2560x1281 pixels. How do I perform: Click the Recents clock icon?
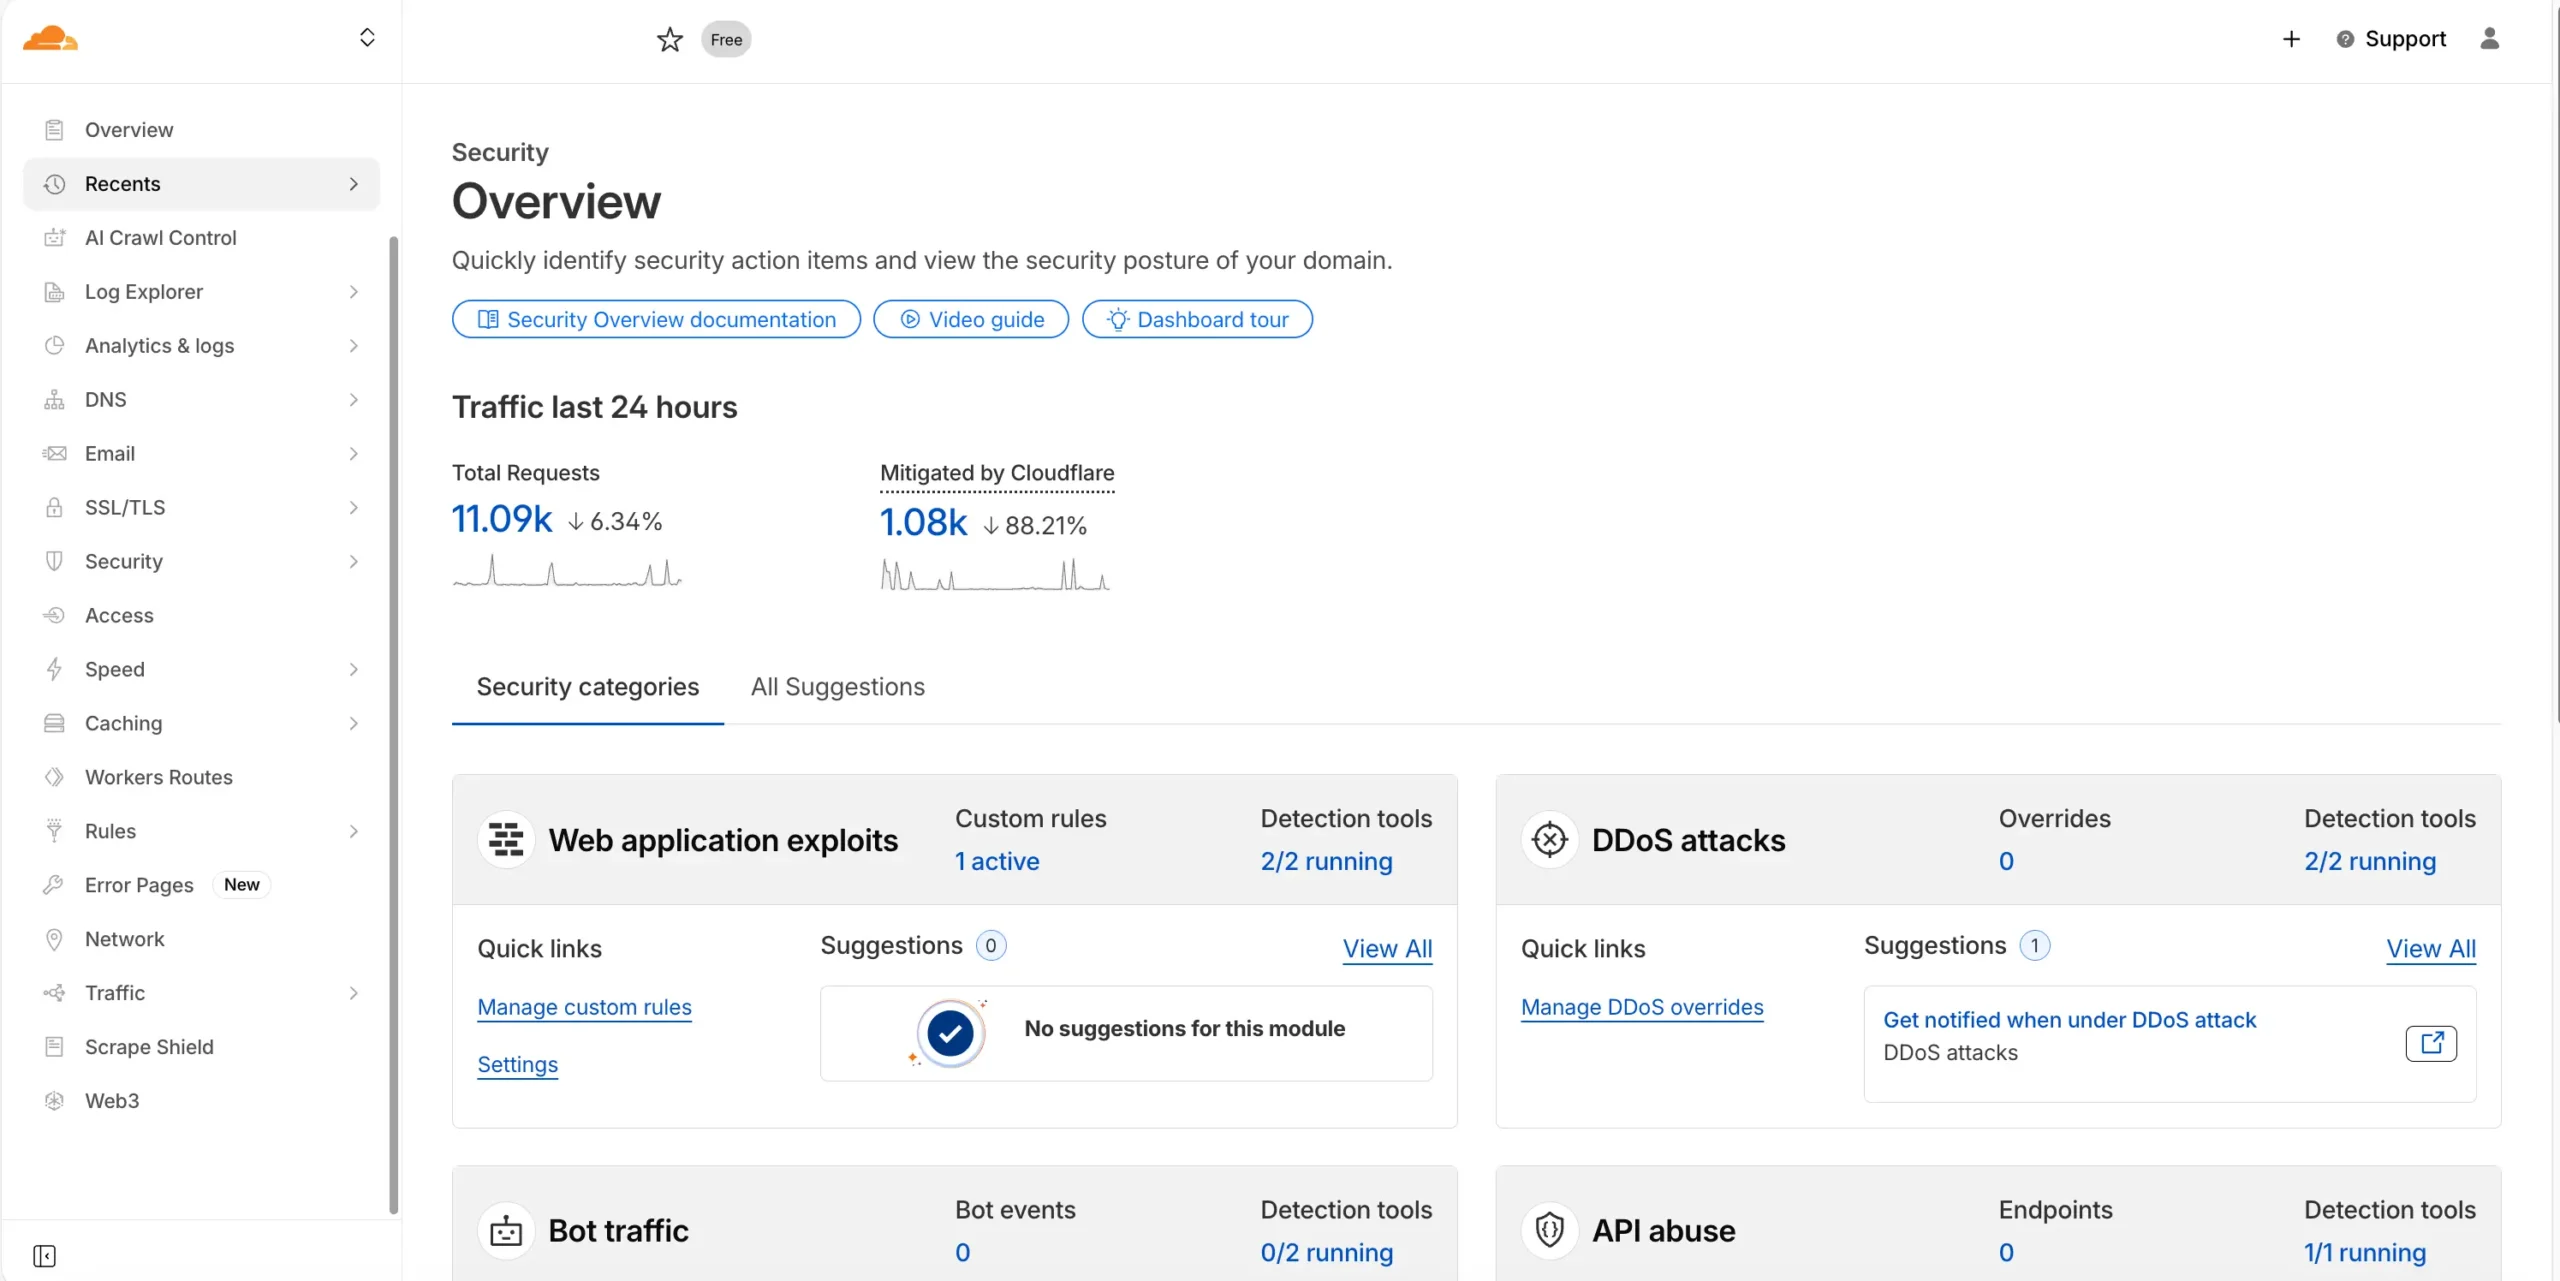pyautogui.click(x=54, y=184)
